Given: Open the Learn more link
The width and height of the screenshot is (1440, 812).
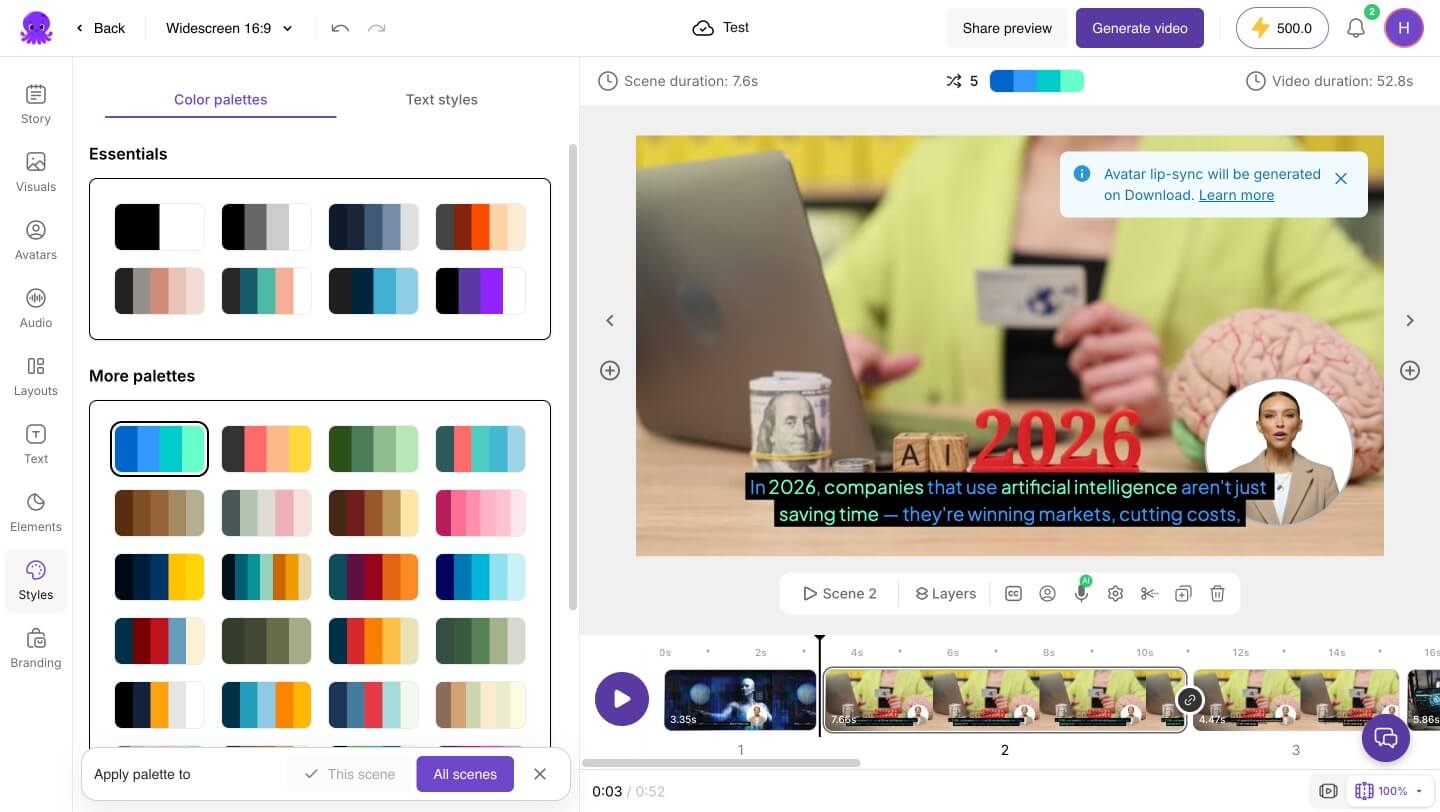Looking at the screenshot, I should tap(1236, 195).
